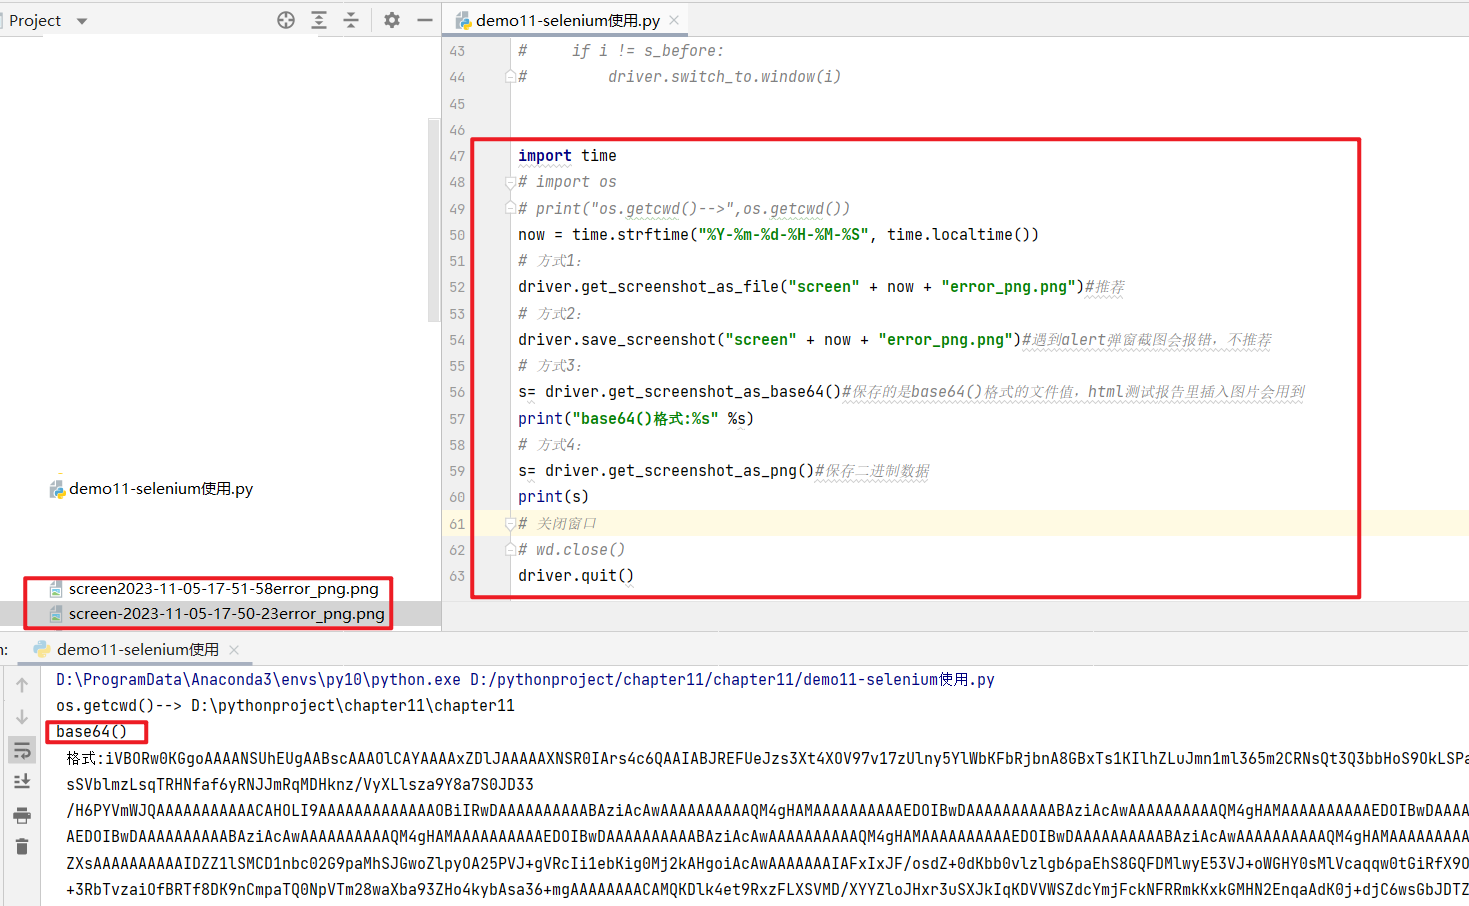The image size is (1469, 906).
Task: Toggle soft-wrap in the run console
Action: pos(22,750)
